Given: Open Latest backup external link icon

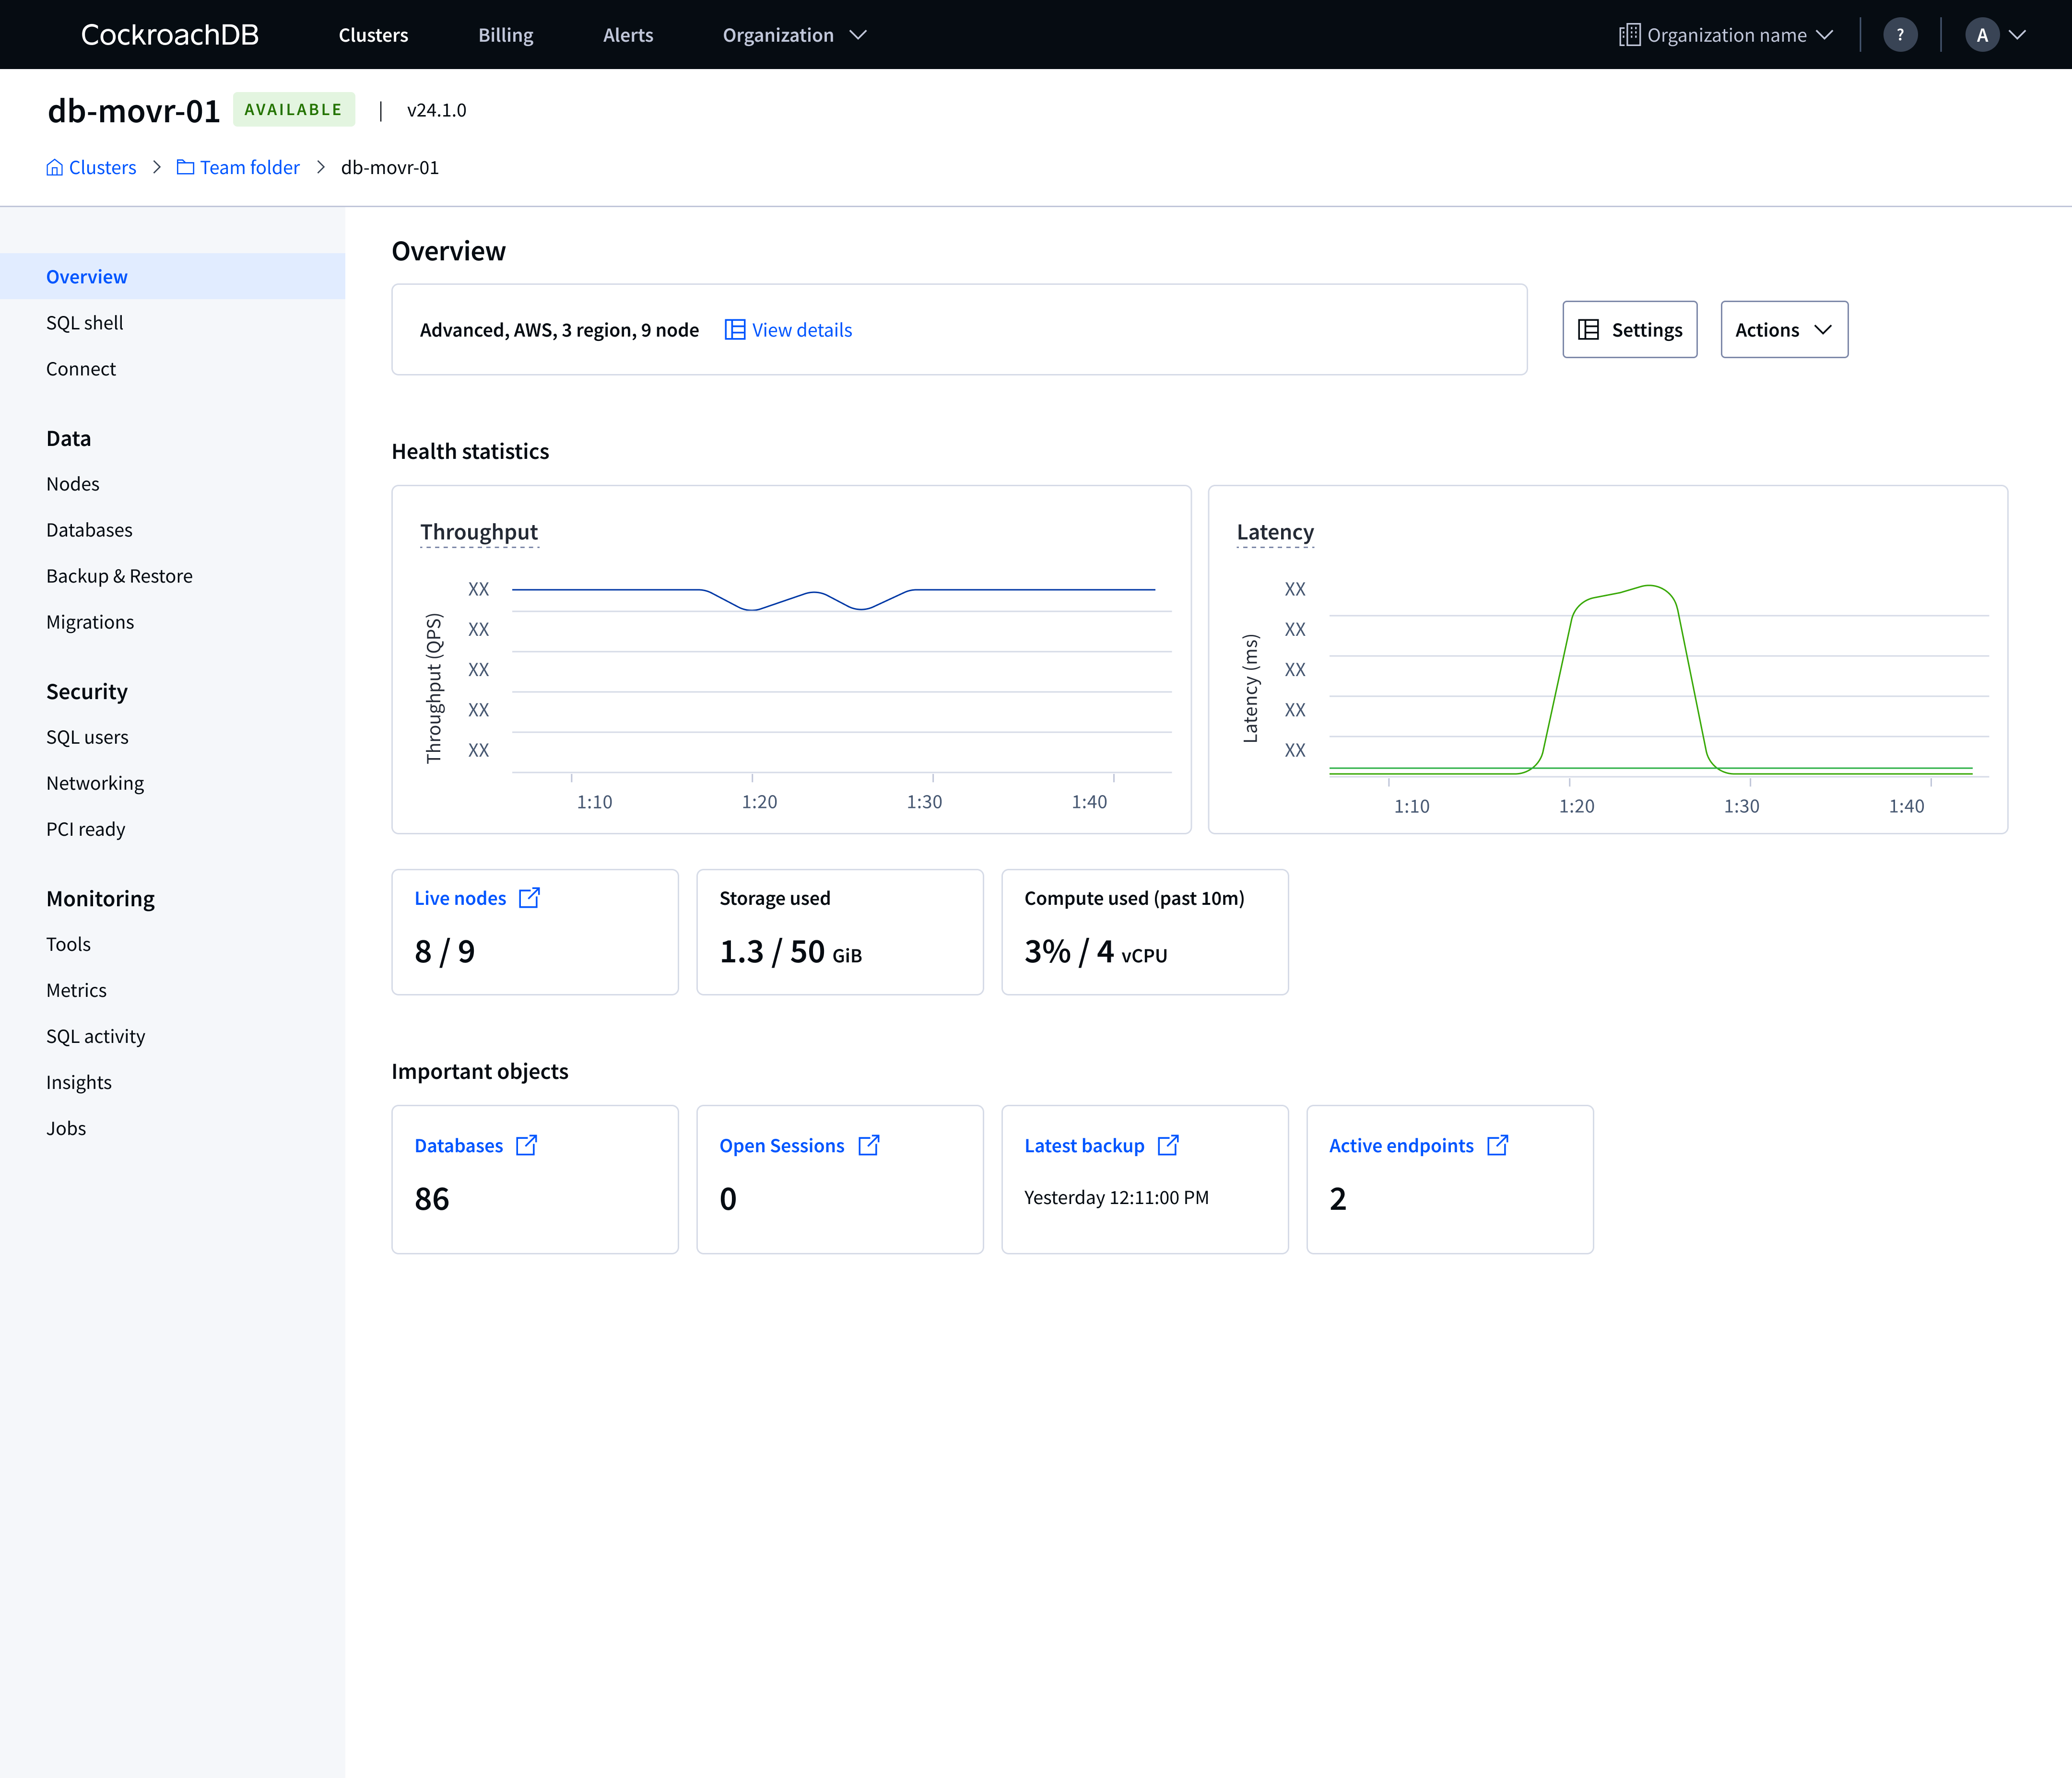Looking at the screenshot, I should (1168, 1145).
